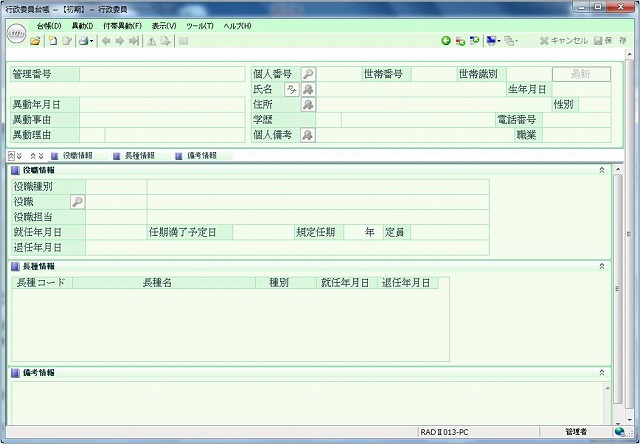Click the lookup icon next to 個人備考

308,134
